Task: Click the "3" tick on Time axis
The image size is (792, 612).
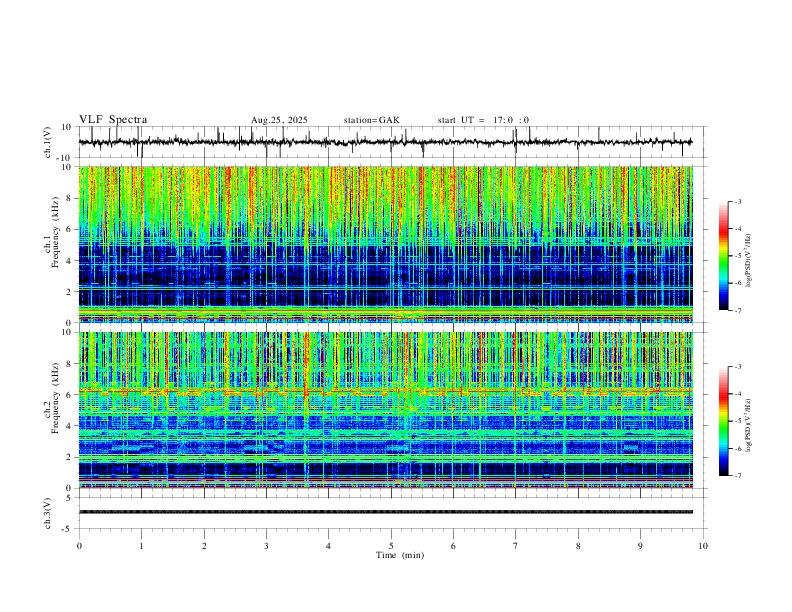Action: coord(266,546)
